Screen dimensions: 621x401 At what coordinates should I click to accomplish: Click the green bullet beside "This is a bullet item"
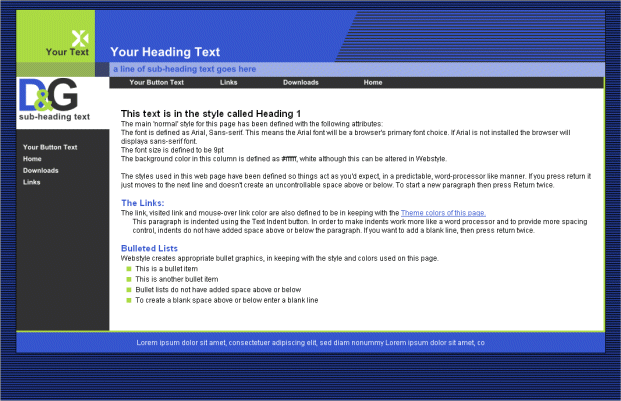128,269
